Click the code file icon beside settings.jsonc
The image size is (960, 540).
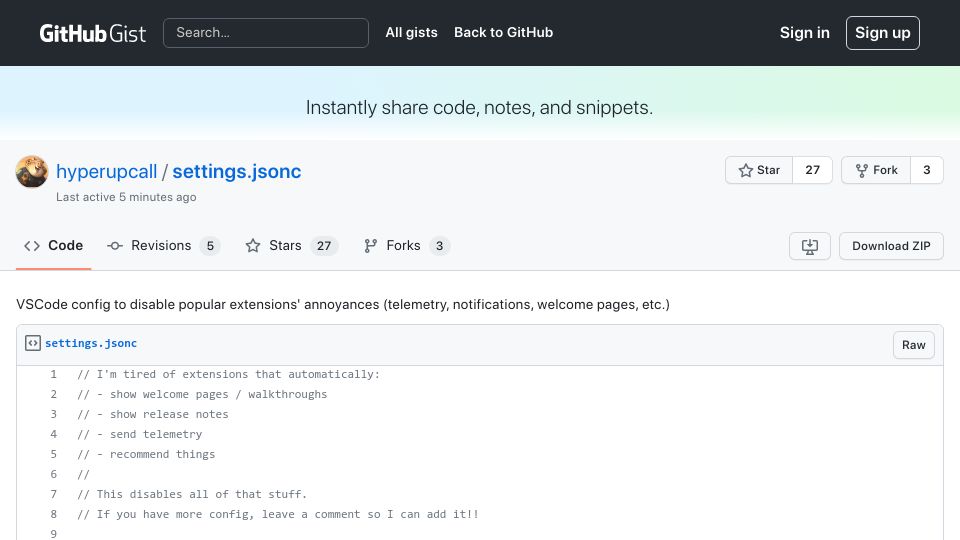[33, 343]
